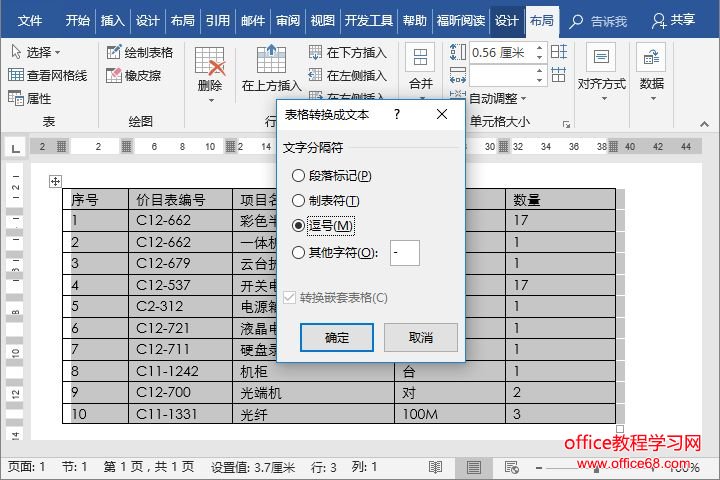The width and height of the screenshot is (720, 480).
Task: Expand the AutoFit (自动调整) dropdown
Action: [x=523, y=98]
